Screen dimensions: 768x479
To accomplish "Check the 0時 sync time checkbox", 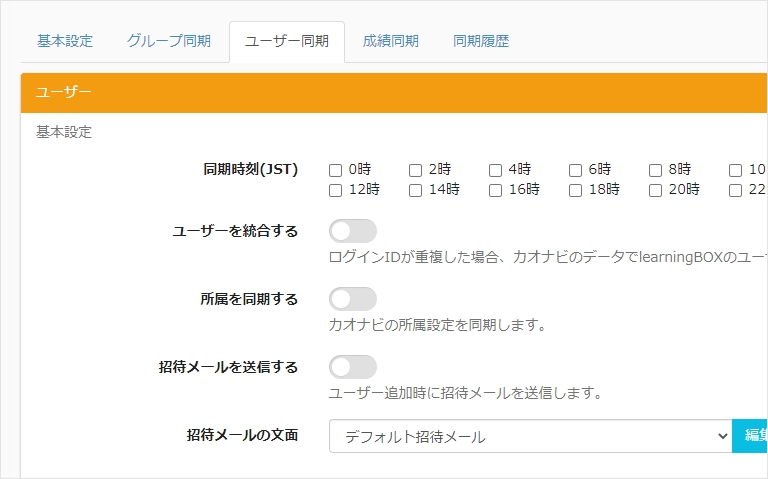I will click(336, 170).
